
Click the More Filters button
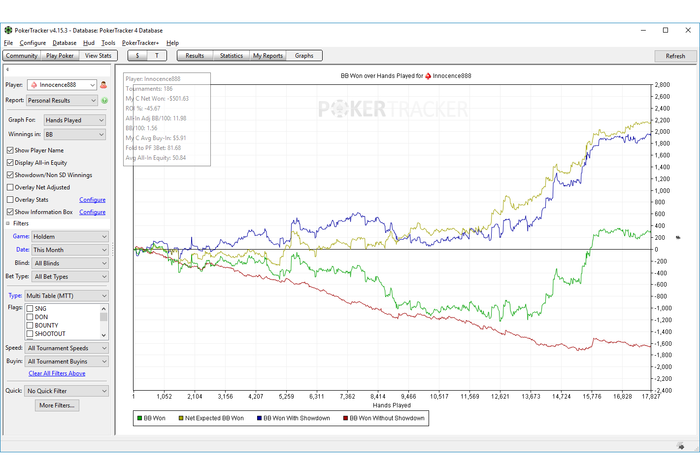(57, 405)
